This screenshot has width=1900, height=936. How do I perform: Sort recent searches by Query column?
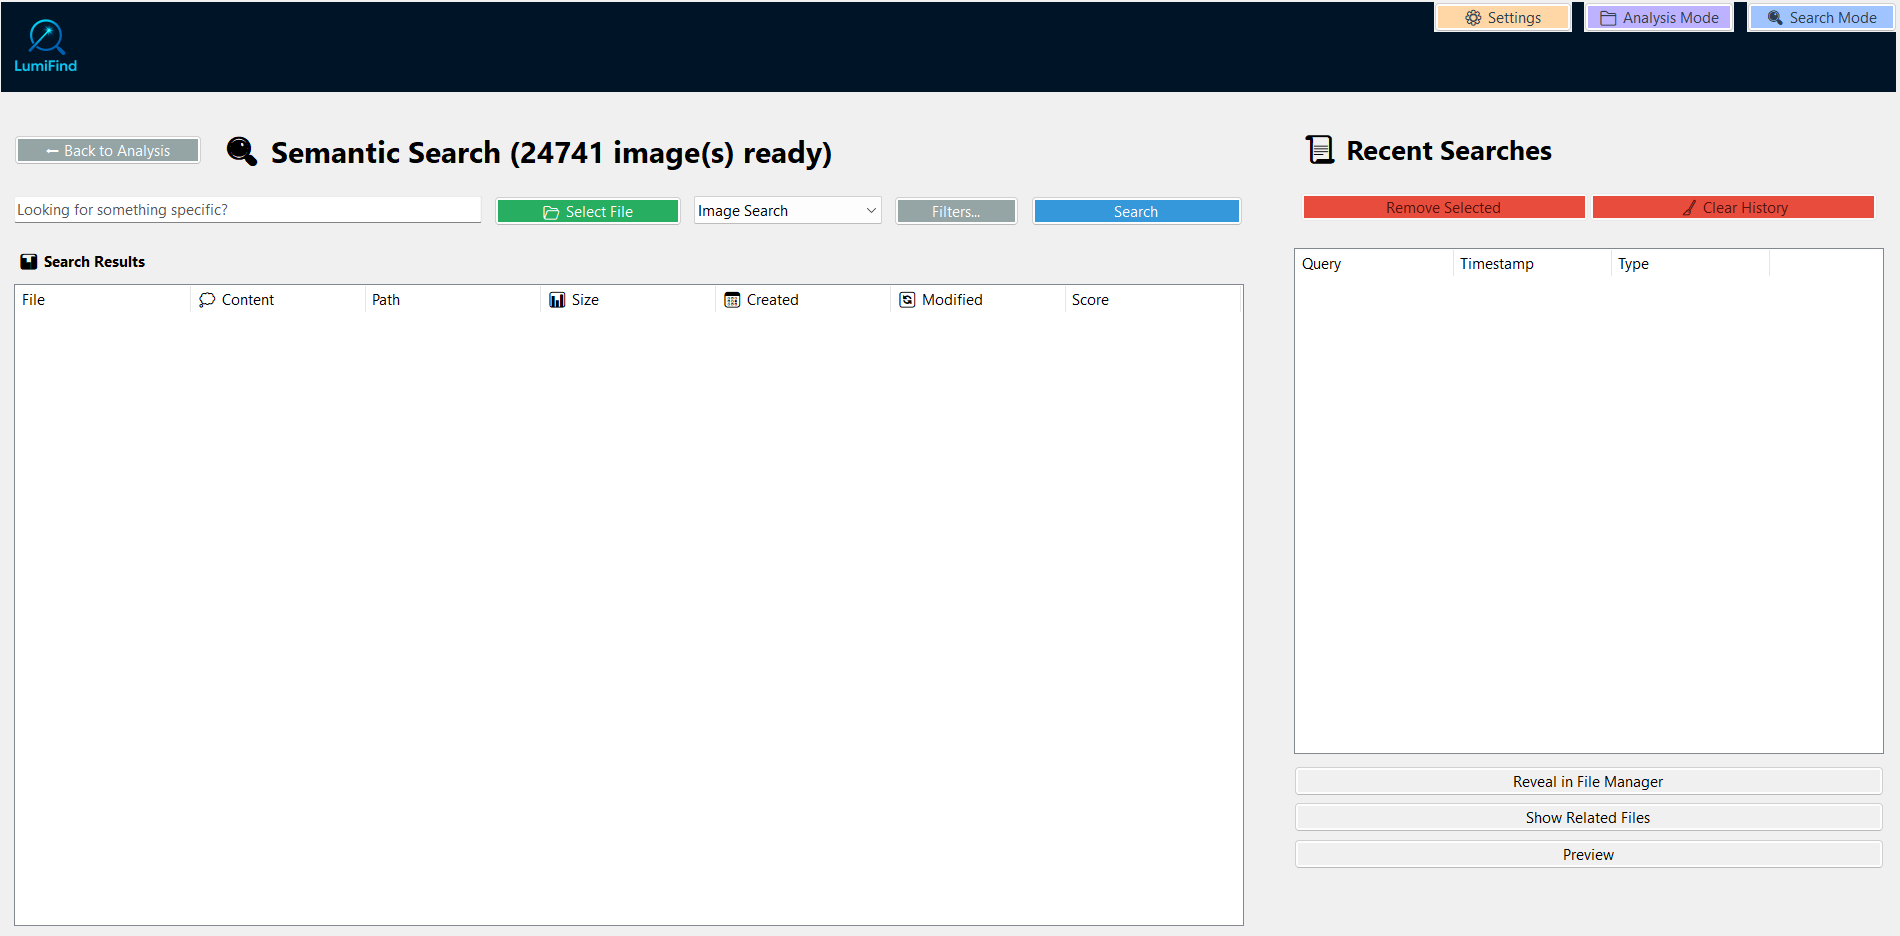click(1374, 264)
